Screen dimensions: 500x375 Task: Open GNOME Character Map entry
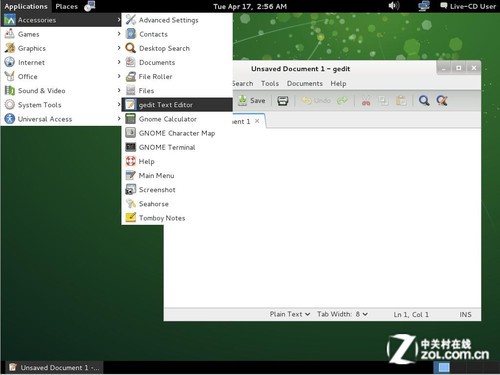(x=177, y=133)
